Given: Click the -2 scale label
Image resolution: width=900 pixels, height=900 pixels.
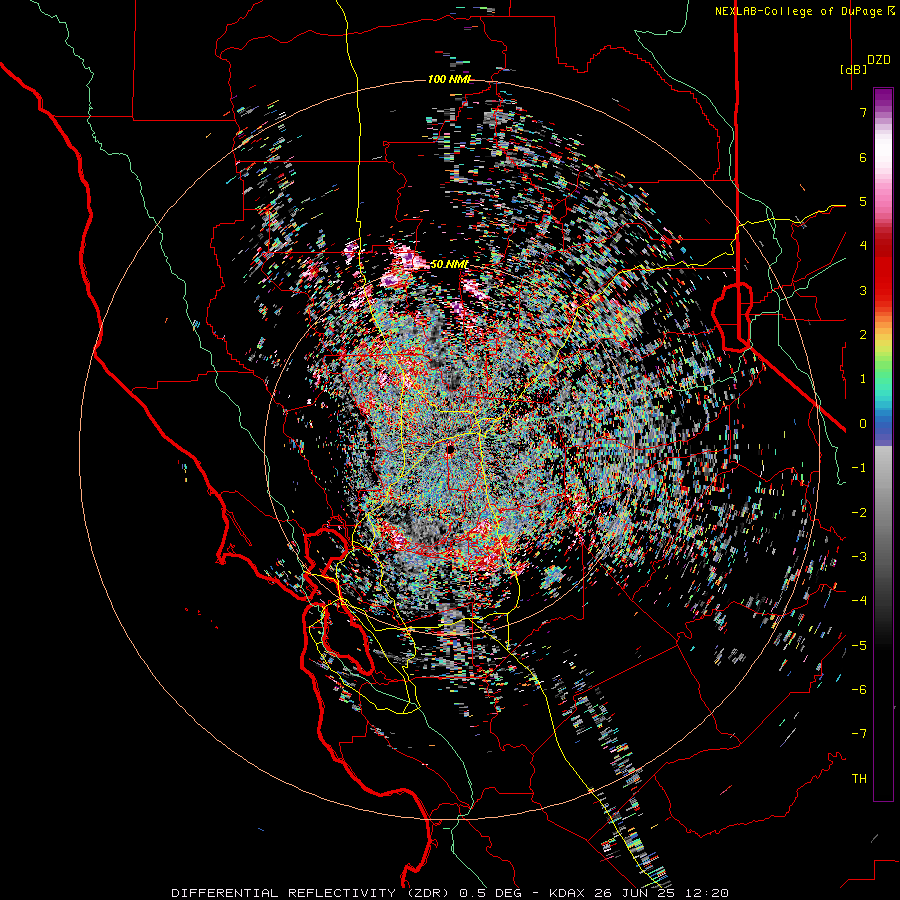Looking at the screenshot, I should pyautogui.click(x=859, y=512).
